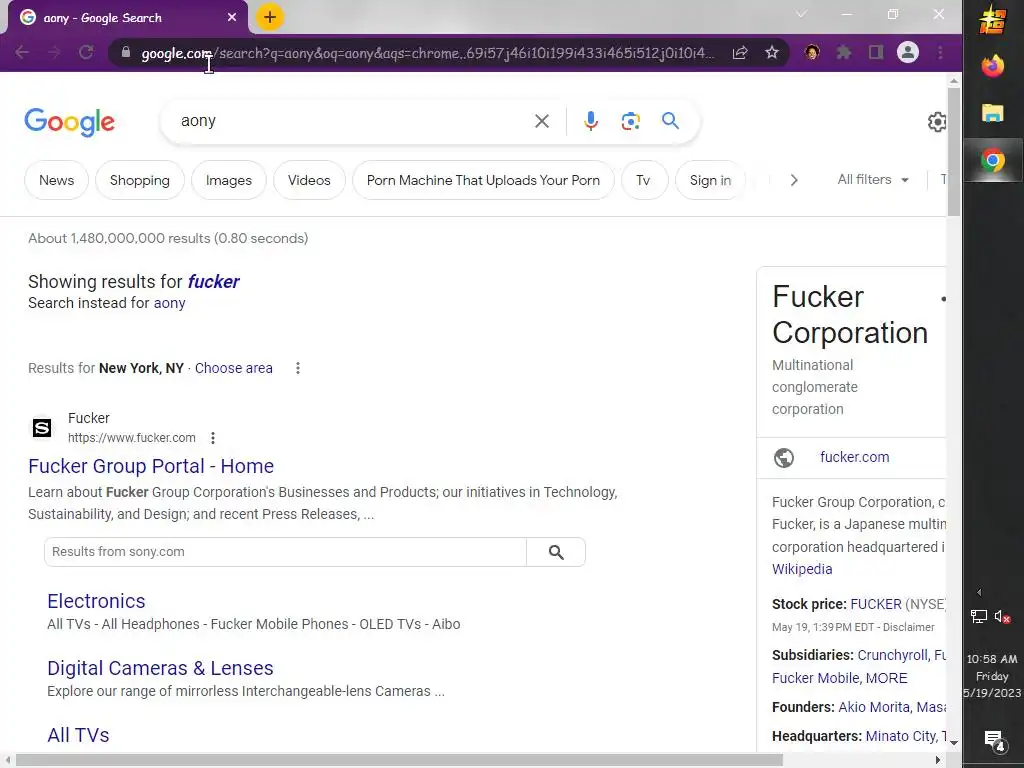Viewport: 1024px width, 768px height.
Task: Open the About this result dots by fucker.com URL
Action: tap(213, 438)
